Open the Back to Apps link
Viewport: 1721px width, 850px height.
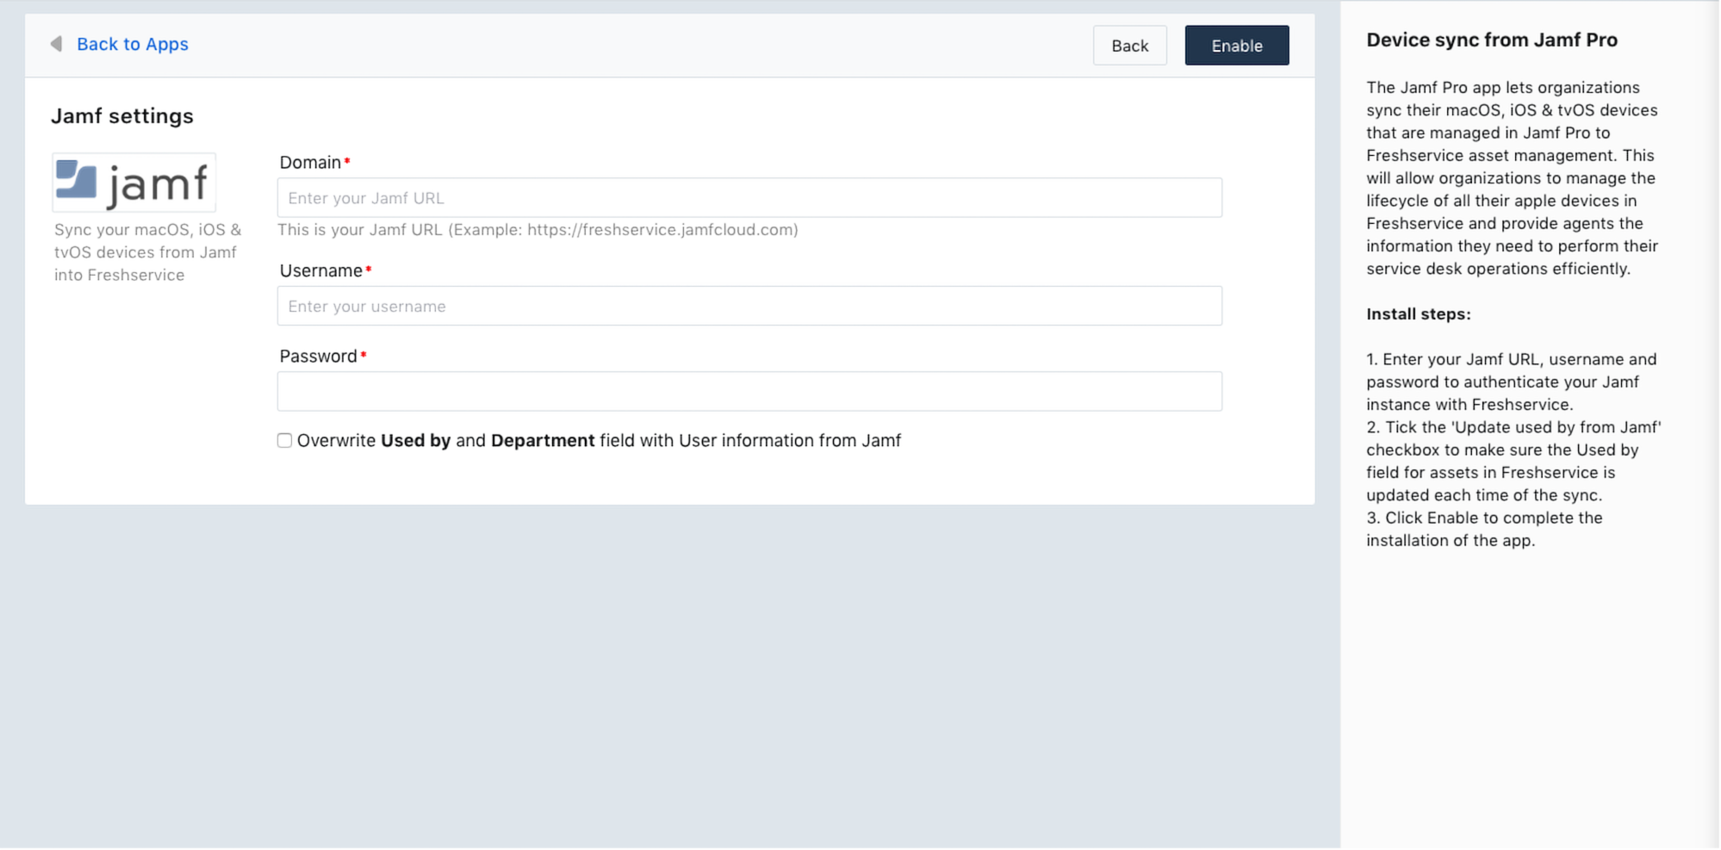point(132,44)
